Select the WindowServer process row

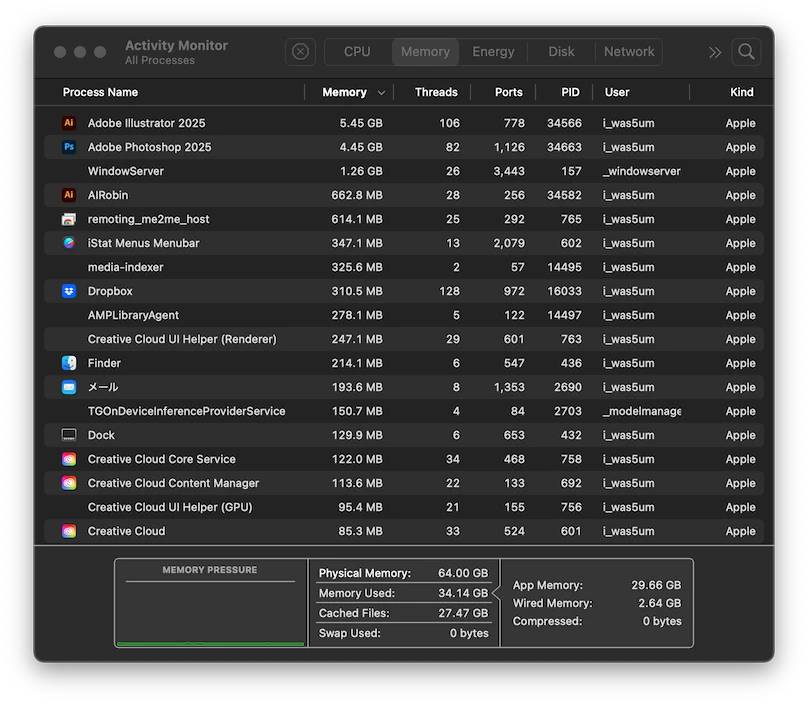pyautogui.click(x=403, y=171)
